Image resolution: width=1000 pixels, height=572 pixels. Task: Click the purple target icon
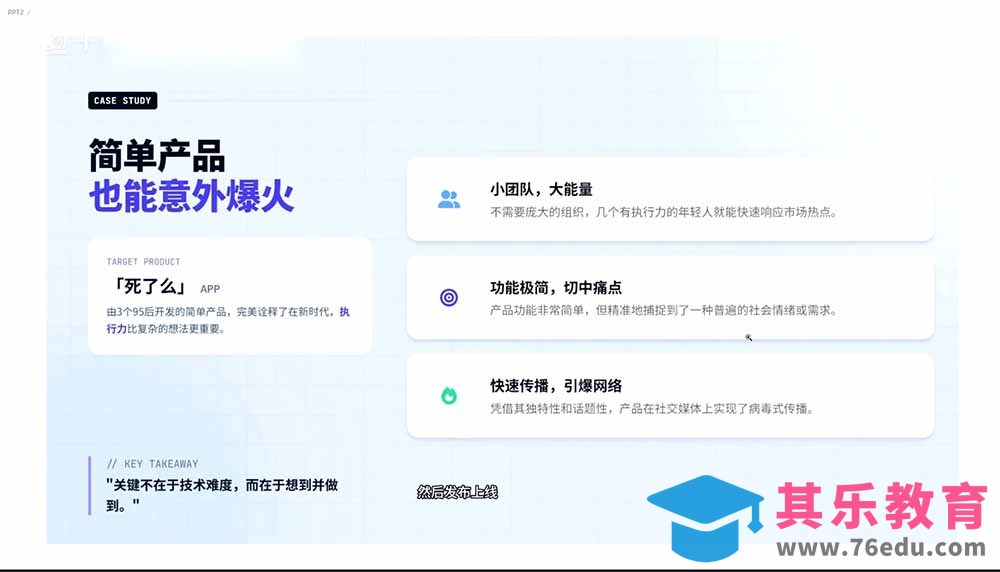449,297
